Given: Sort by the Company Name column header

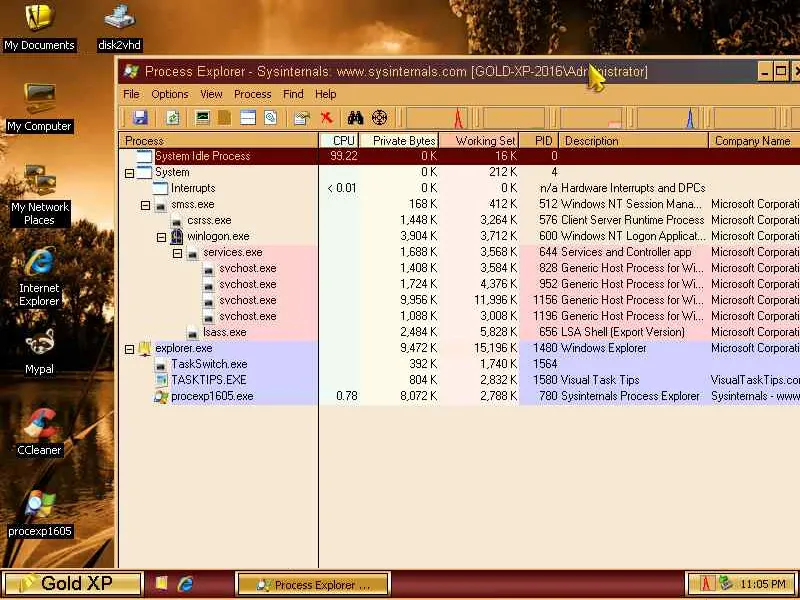Looking at the screenshot, I should point(754,141).
